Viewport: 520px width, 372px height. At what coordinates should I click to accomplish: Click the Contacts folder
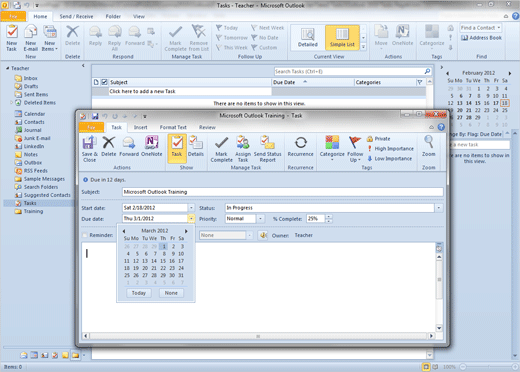pyautogui.click(x=30, y=122)
